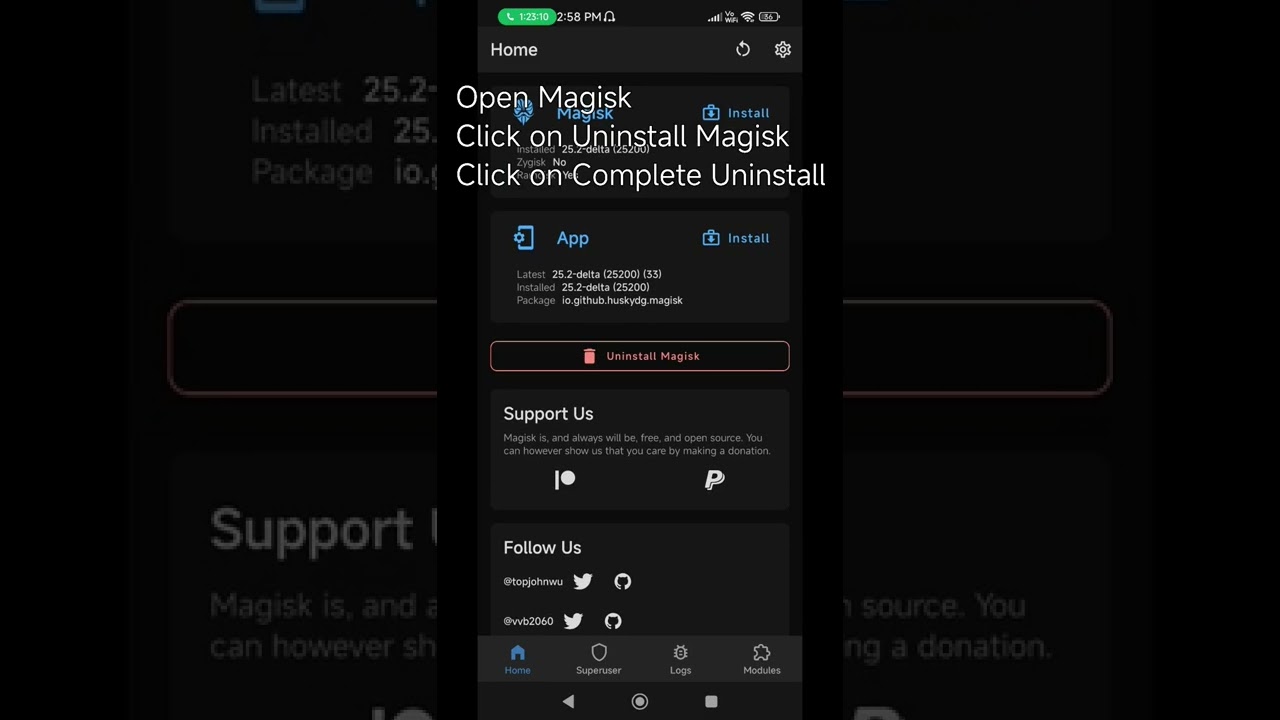The height and width of the screenshot is (720, 1280).
Task: Switch to the Superuser tab
Action: (x=599, y=660)
